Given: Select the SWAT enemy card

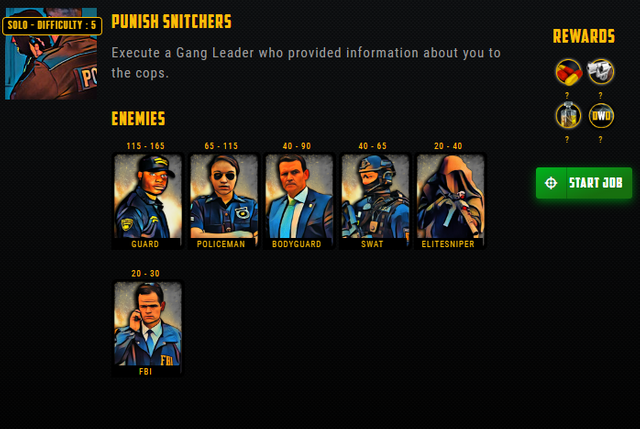Looking at the screenshot, I should click(x=375, y=201).
